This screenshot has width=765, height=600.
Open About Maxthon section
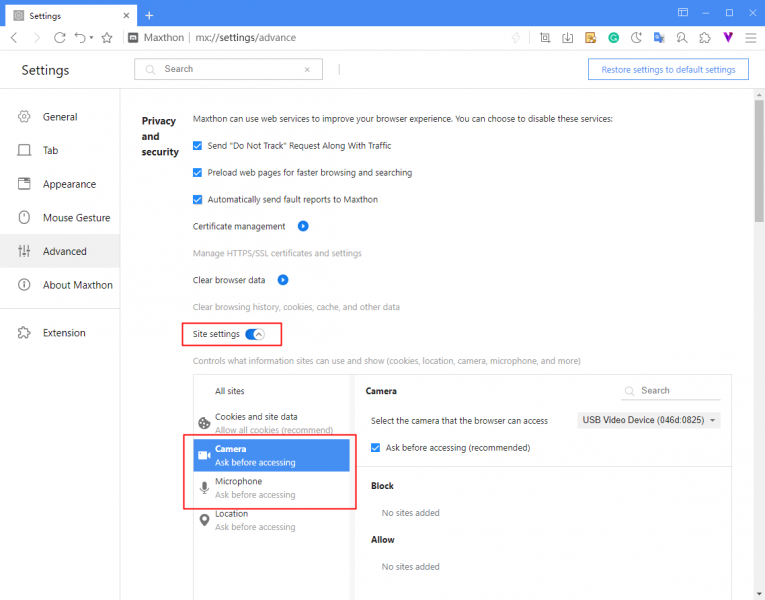tap(60, 285)
